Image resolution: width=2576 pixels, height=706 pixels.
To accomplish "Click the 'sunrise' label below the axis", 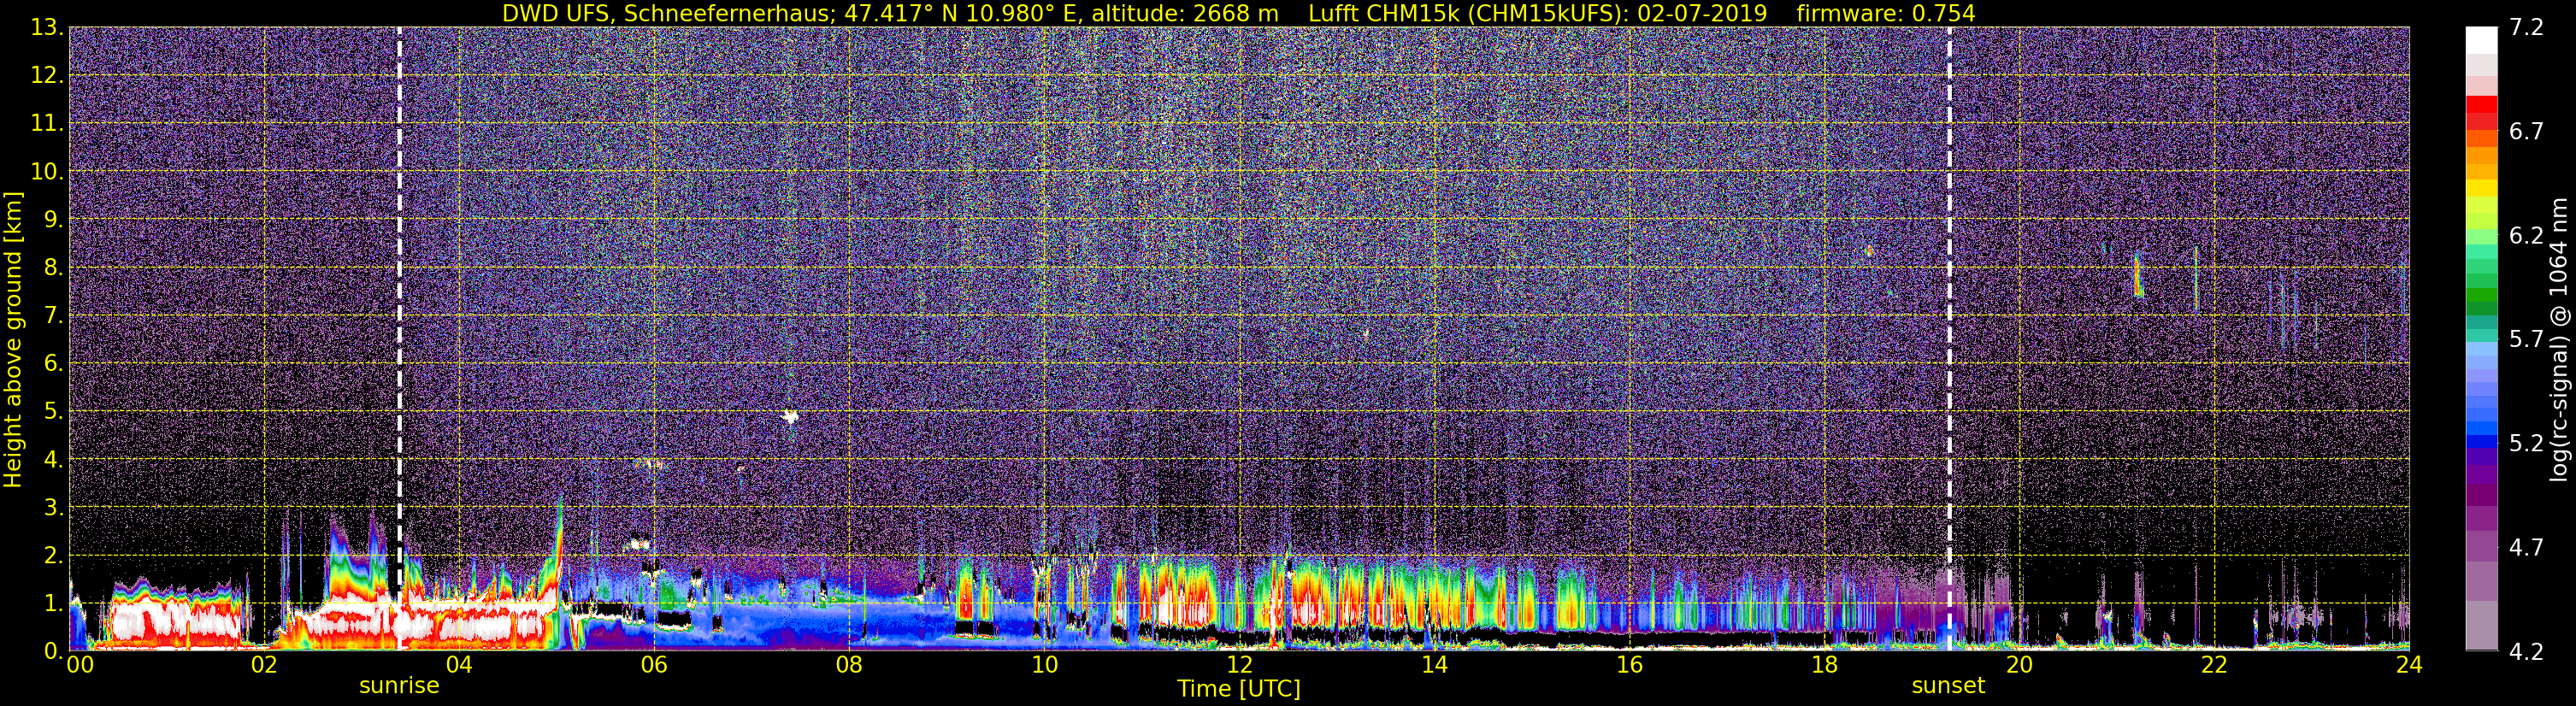I will coord(399,686).
